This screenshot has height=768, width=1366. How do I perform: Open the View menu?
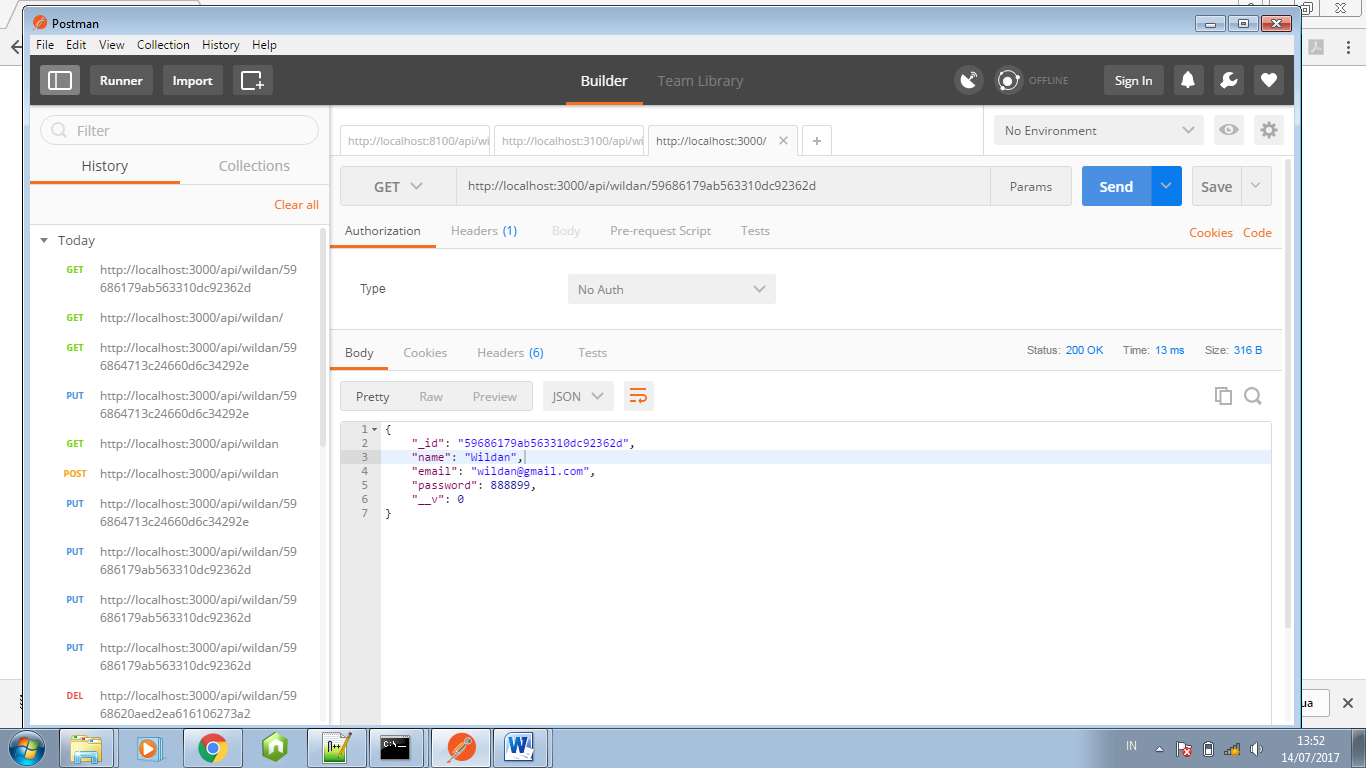click(x=112, y=45)
